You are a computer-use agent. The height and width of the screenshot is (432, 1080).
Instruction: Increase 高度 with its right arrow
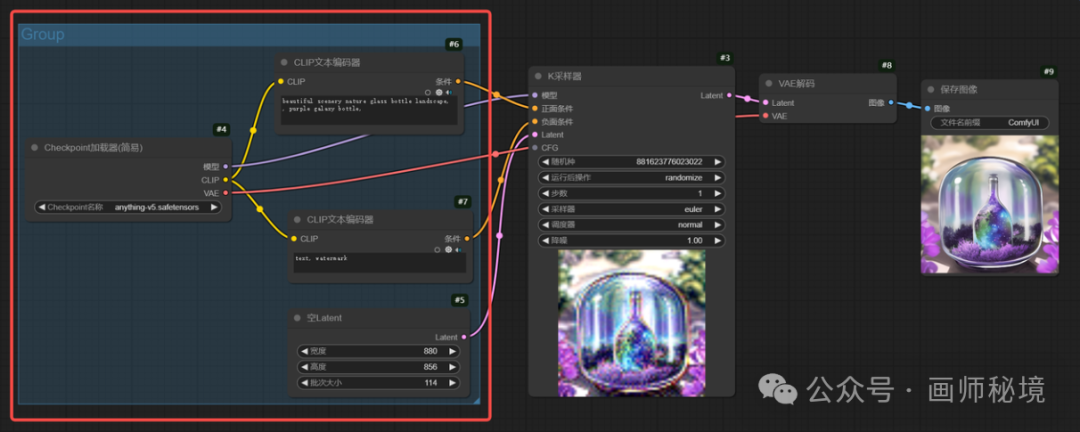(x=452, y=367)
